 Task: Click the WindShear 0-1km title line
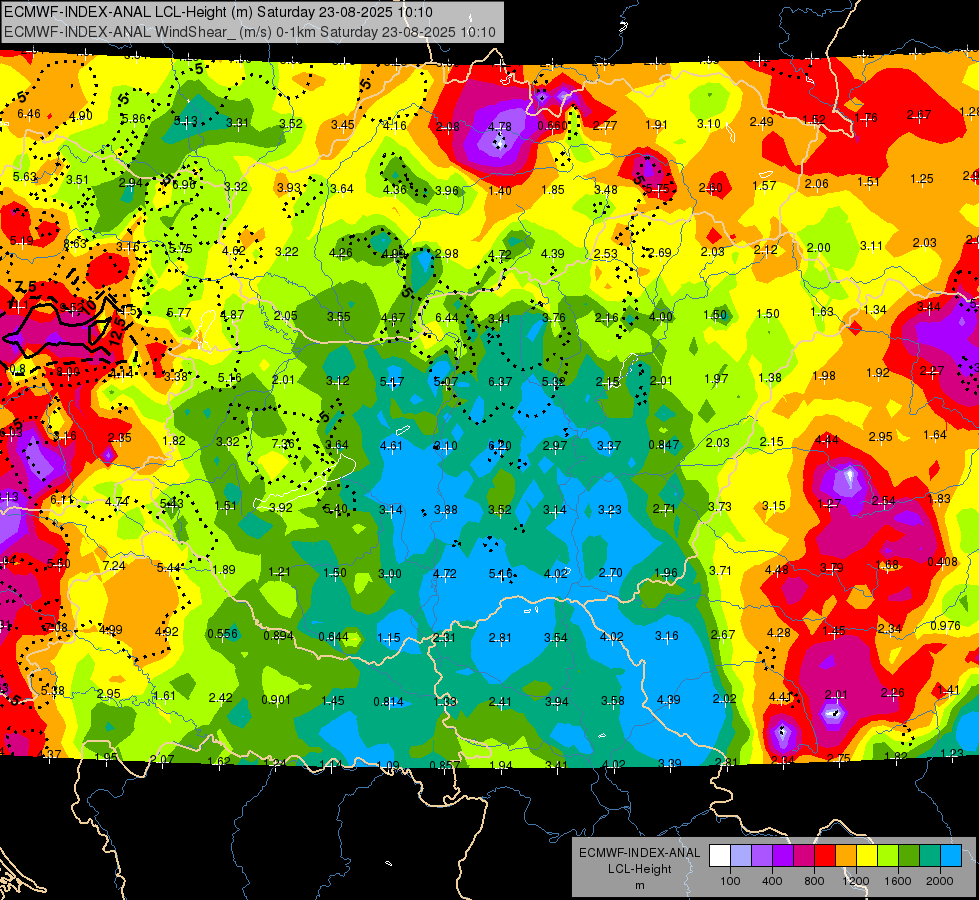(x=250, y=32)
